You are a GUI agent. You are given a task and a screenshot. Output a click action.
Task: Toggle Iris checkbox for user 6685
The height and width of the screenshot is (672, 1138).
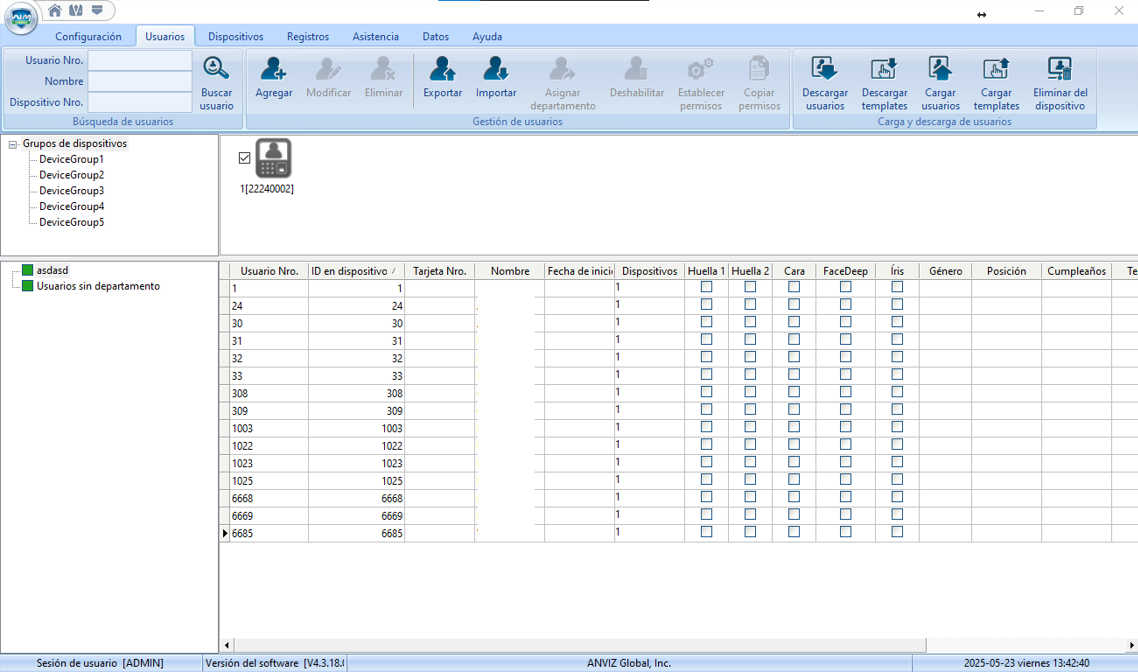pos(897,532)
